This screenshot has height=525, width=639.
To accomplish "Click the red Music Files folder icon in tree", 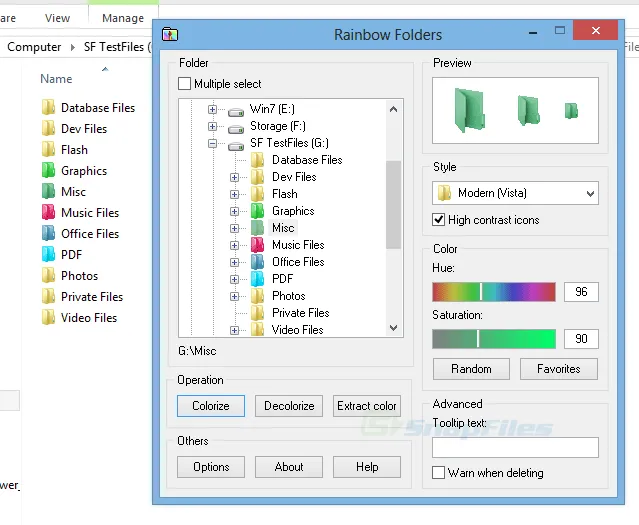I will click(x=257, y=245).
